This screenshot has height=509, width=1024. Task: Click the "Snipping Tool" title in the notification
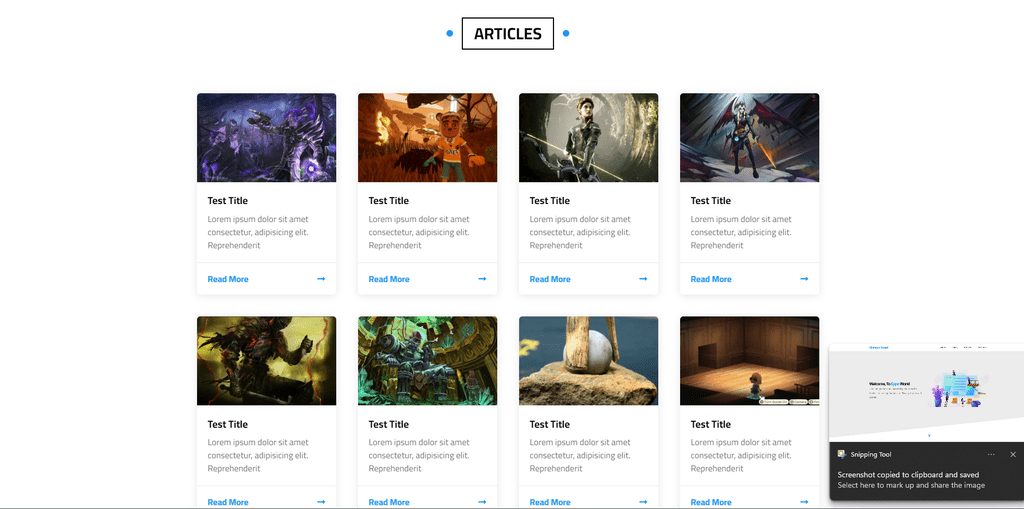pos(871,454)
